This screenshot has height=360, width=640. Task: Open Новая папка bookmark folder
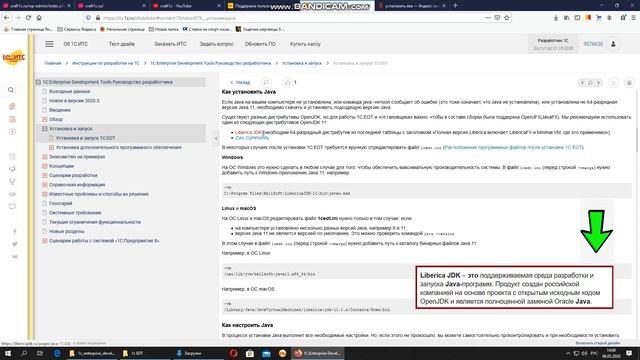click(x=163, y=29)
